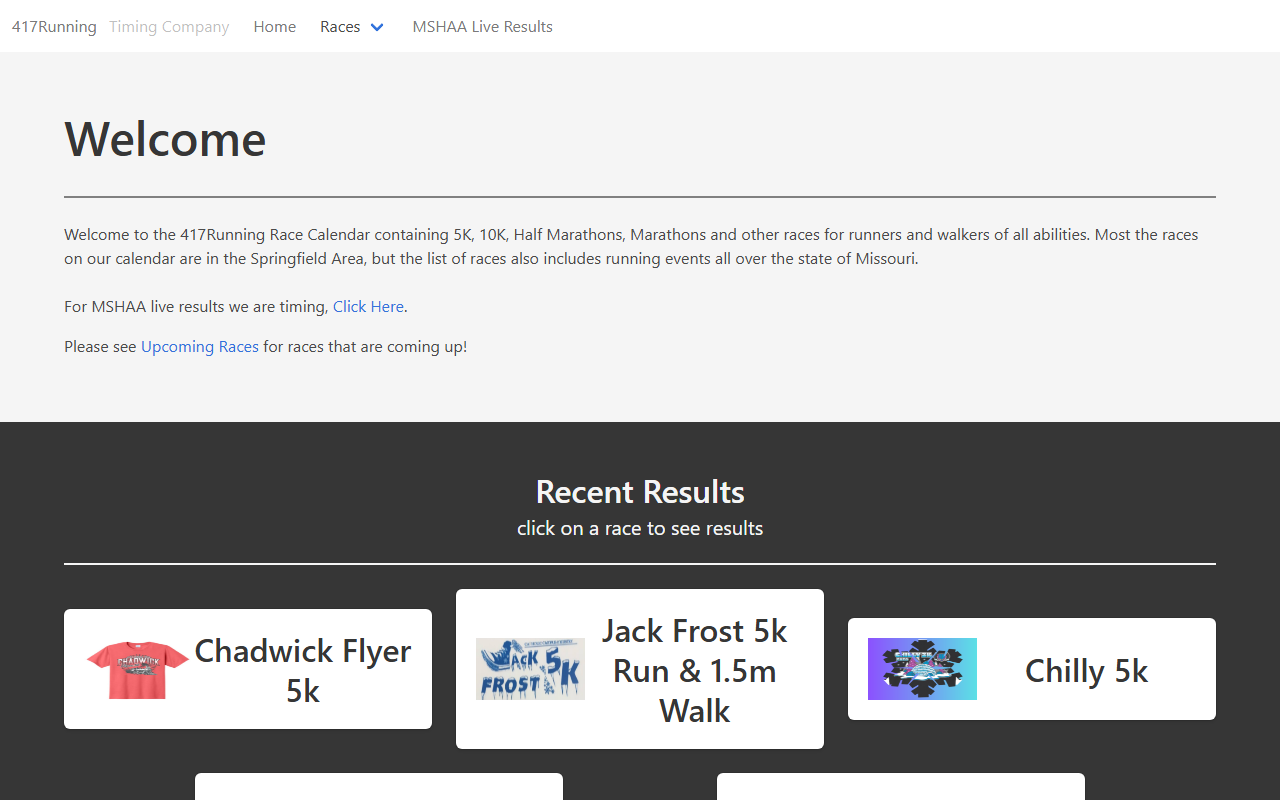Open the Chadwick Flyer 5k results title
The width and height of the screenshot is (1280, 800).
click(x=303, y=670)
